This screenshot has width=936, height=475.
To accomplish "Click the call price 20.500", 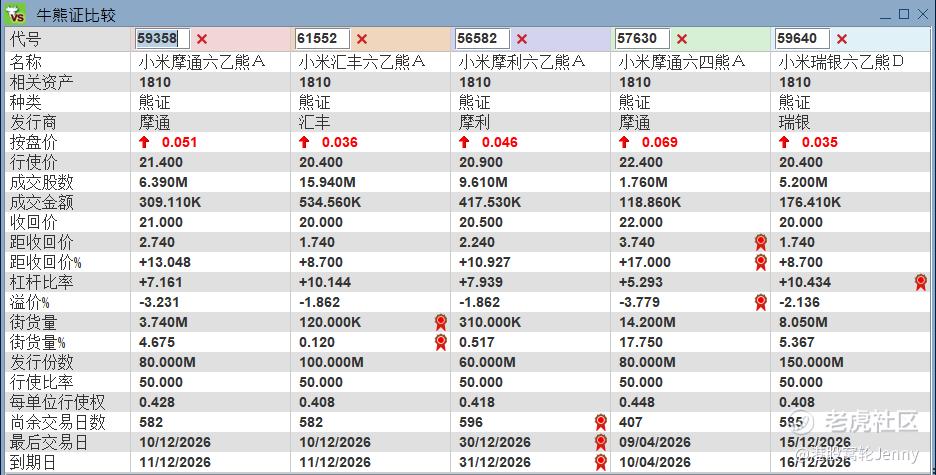I will tap(481, 222).
